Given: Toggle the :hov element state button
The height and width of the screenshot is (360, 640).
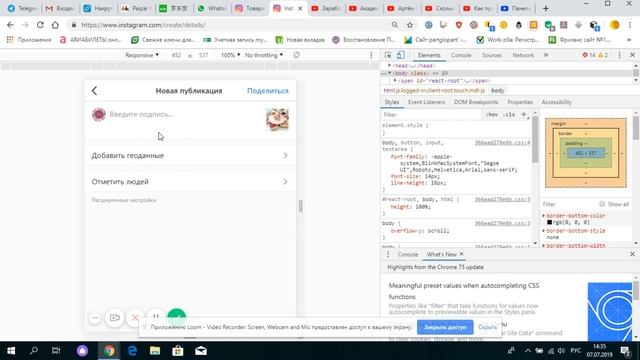Looking at the screenshot, I should [x=492, y=115].
